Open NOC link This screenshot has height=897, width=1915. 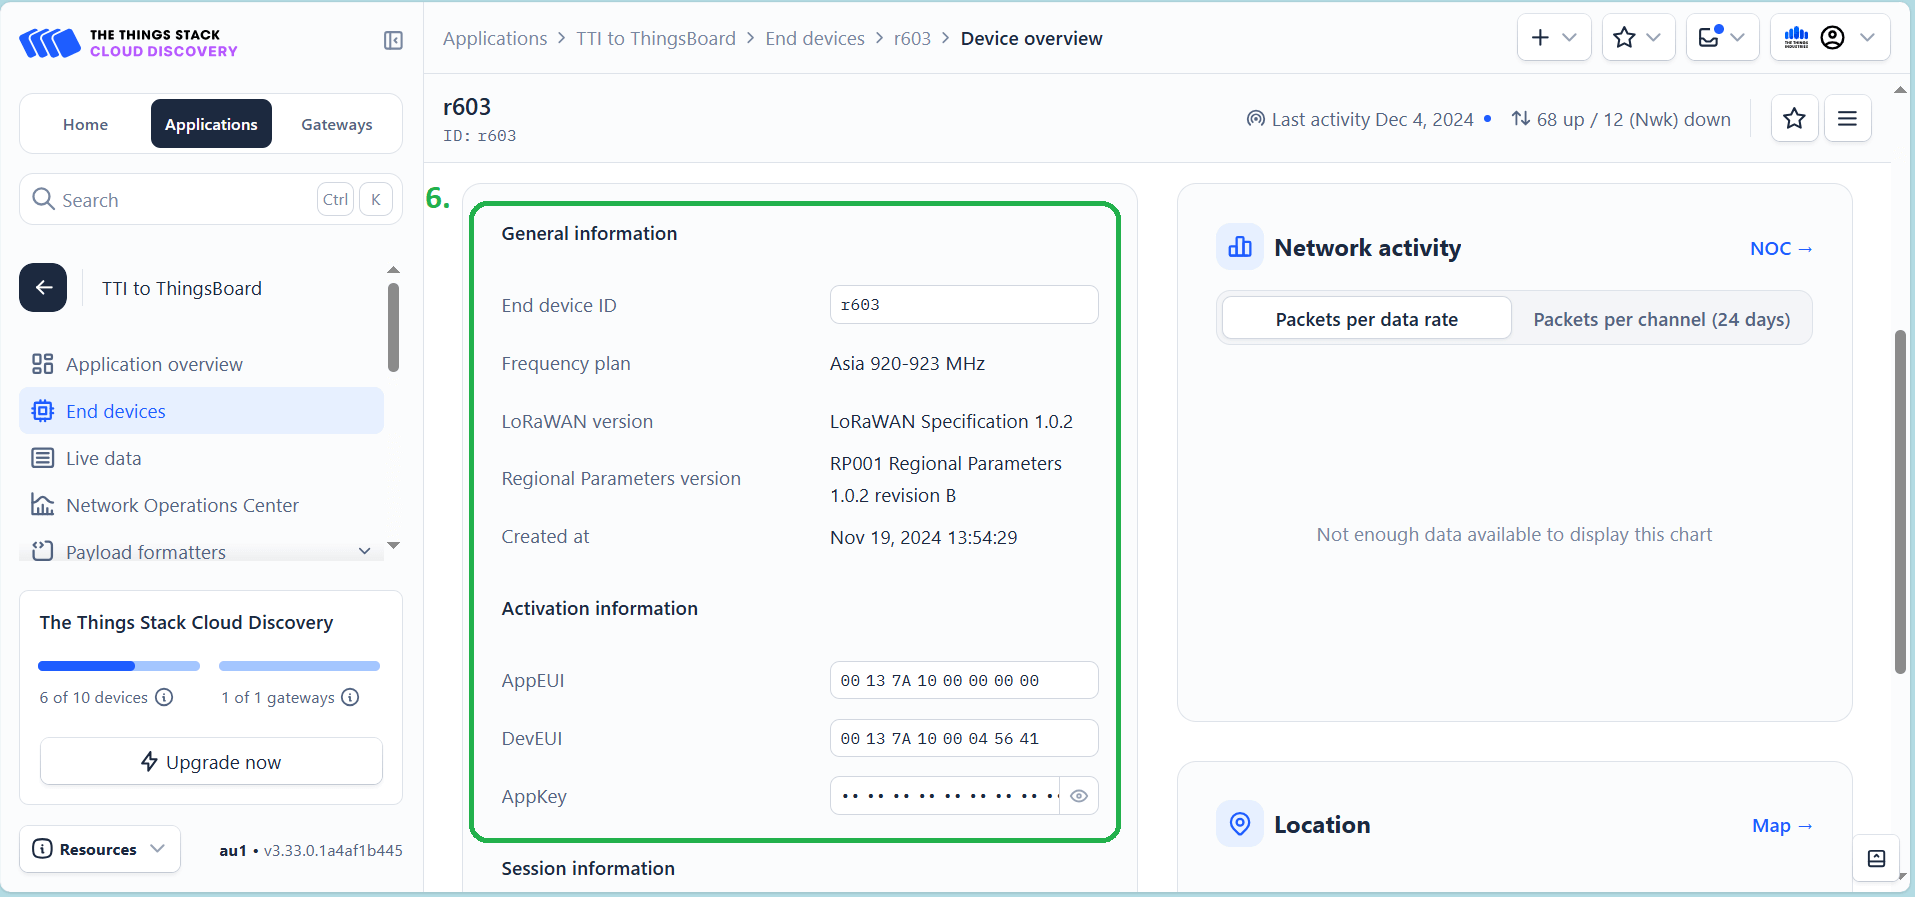pos(1781,248)
